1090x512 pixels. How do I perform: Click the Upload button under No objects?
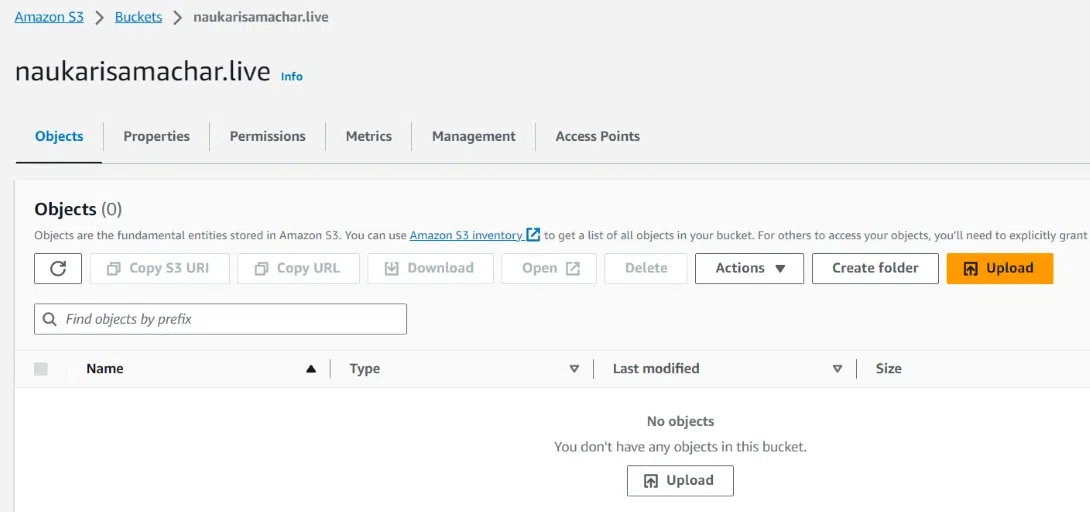click(x=680, y=481)
